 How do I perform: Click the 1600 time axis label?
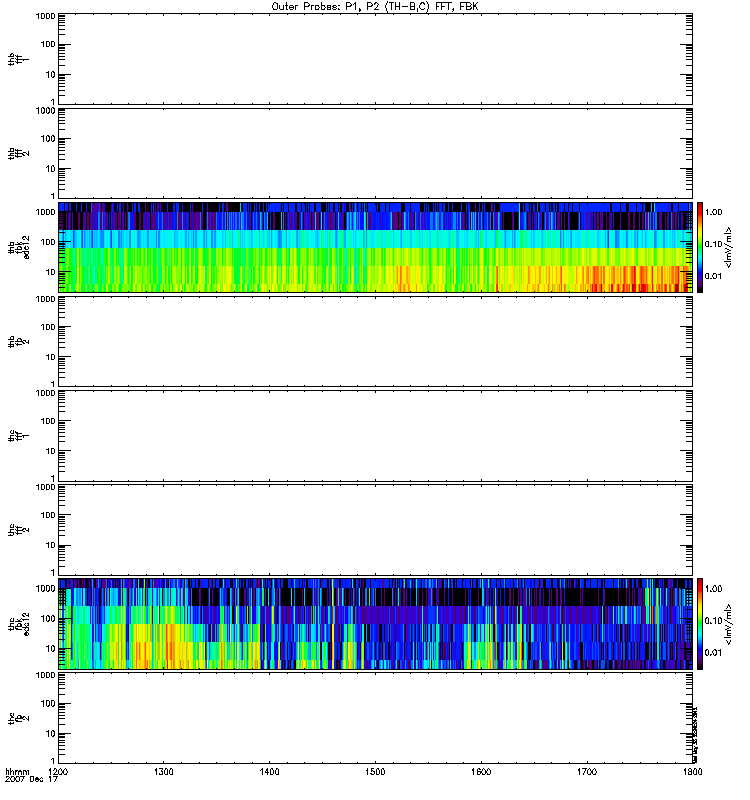click(x=481, y=771)
